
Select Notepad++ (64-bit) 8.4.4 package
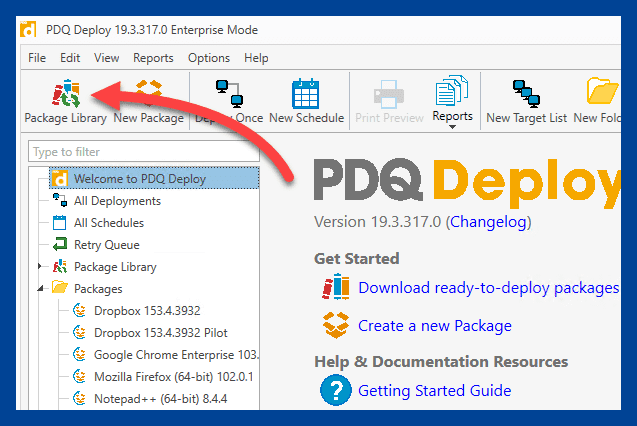(x=160, y=398)
